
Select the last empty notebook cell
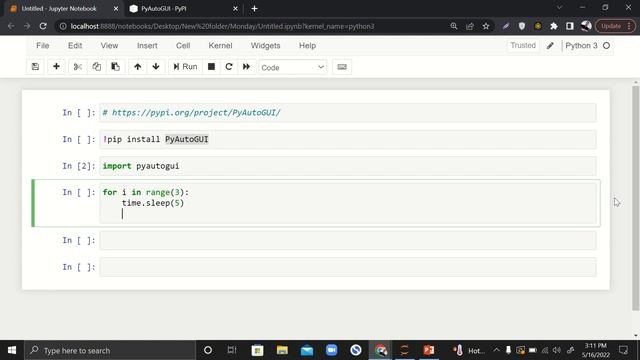point(348,267)
